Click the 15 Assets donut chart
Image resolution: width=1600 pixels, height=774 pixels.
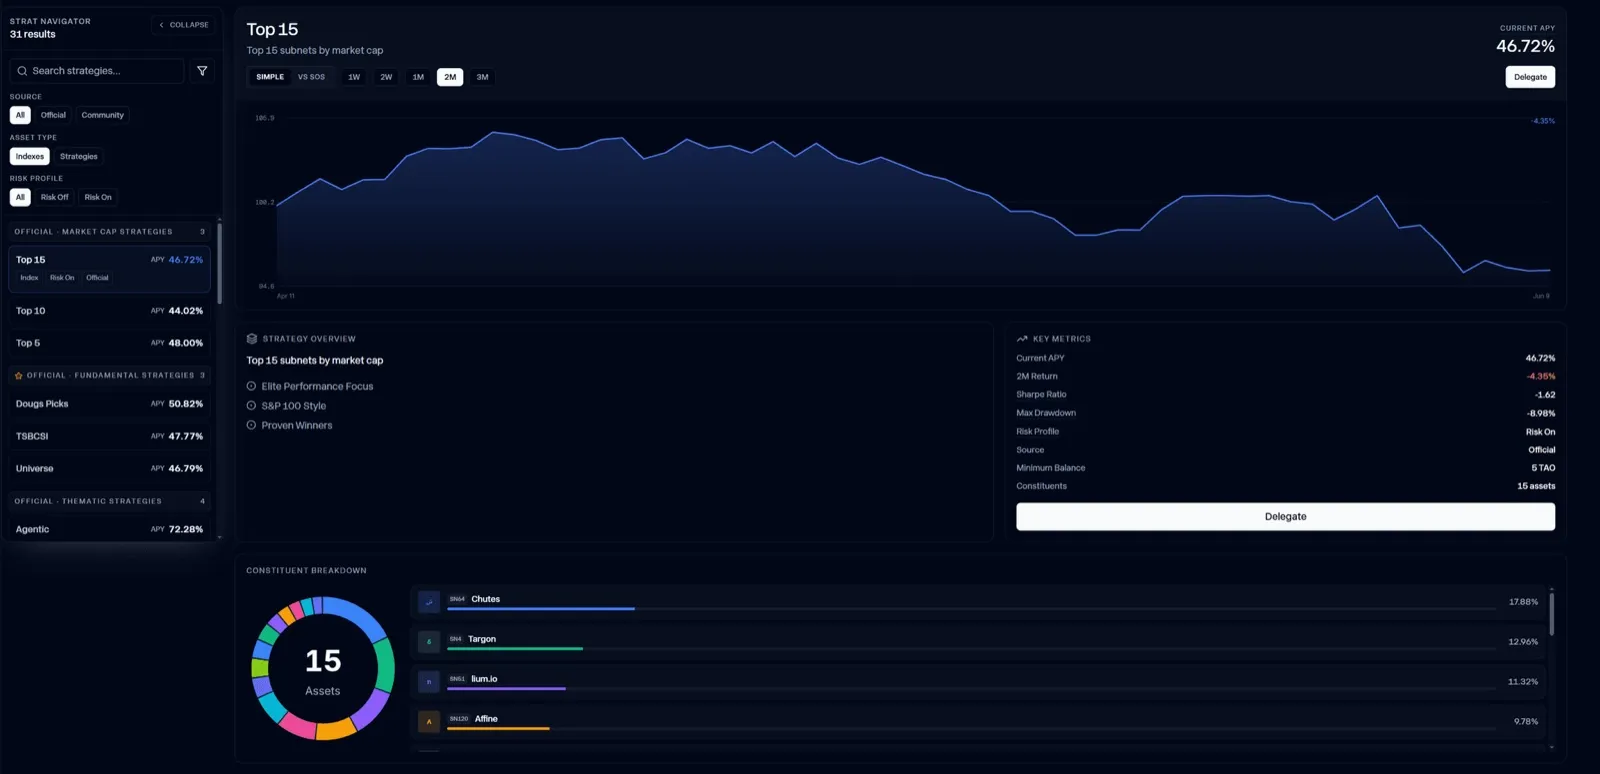pos(323,668)
